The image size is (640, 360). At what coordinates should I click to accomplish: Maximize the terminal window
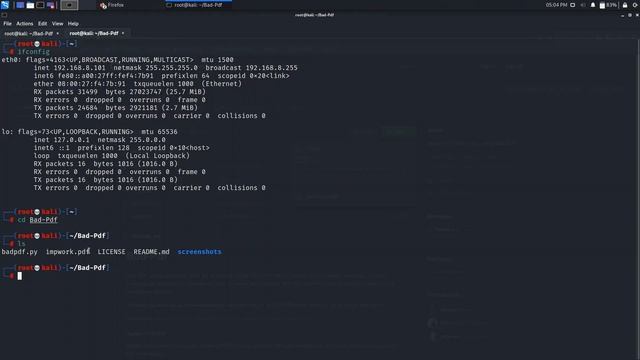pos(630,15)
